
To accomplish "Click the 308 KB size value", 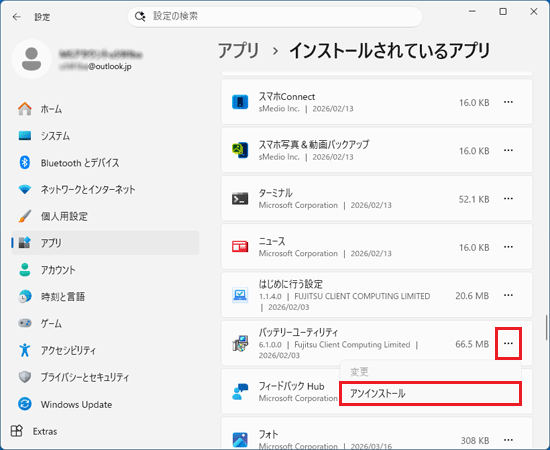I will 475,440.
